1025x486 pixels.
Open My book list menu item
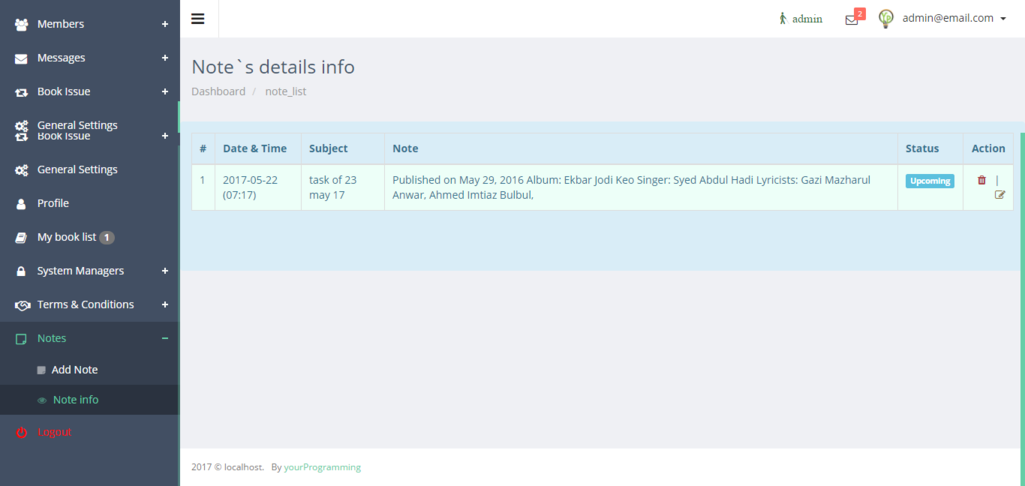tap(66, 237)
